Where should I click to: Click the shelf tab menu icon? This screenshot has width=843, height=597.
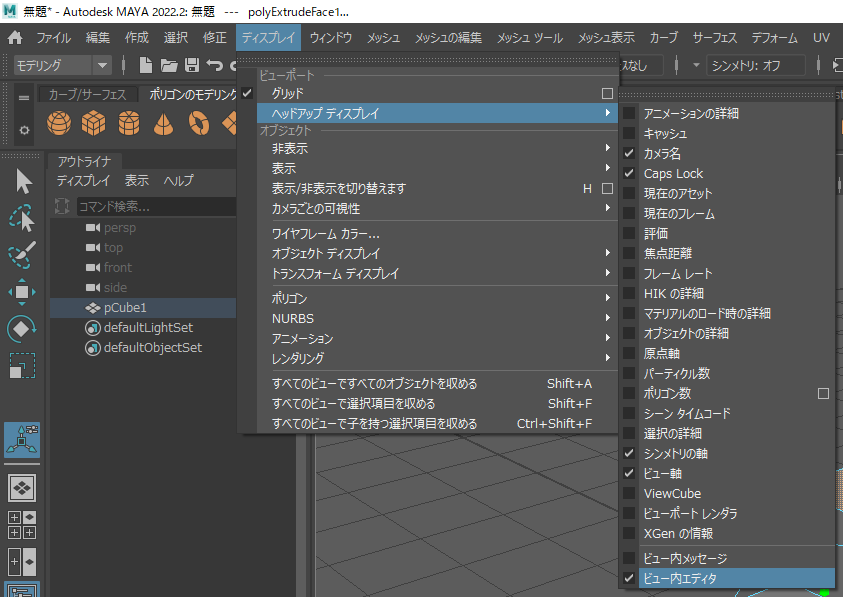[24, 98]
